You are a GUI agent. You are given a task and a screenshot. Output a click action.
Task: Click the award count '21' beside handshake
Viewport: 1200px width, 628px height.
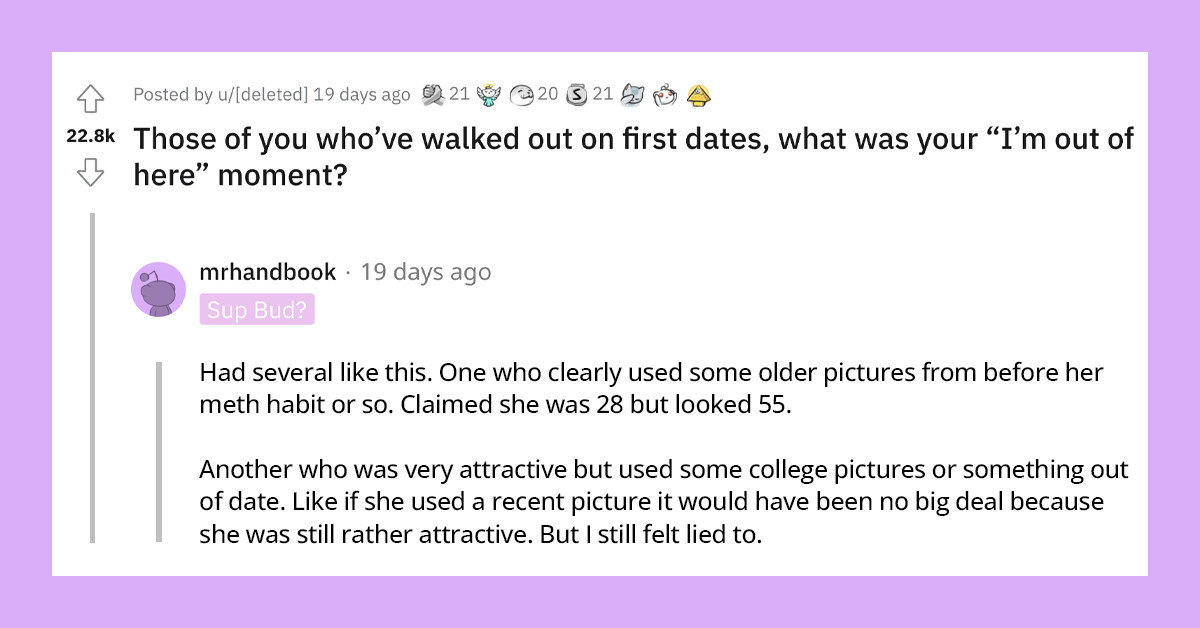click(459, 95)
